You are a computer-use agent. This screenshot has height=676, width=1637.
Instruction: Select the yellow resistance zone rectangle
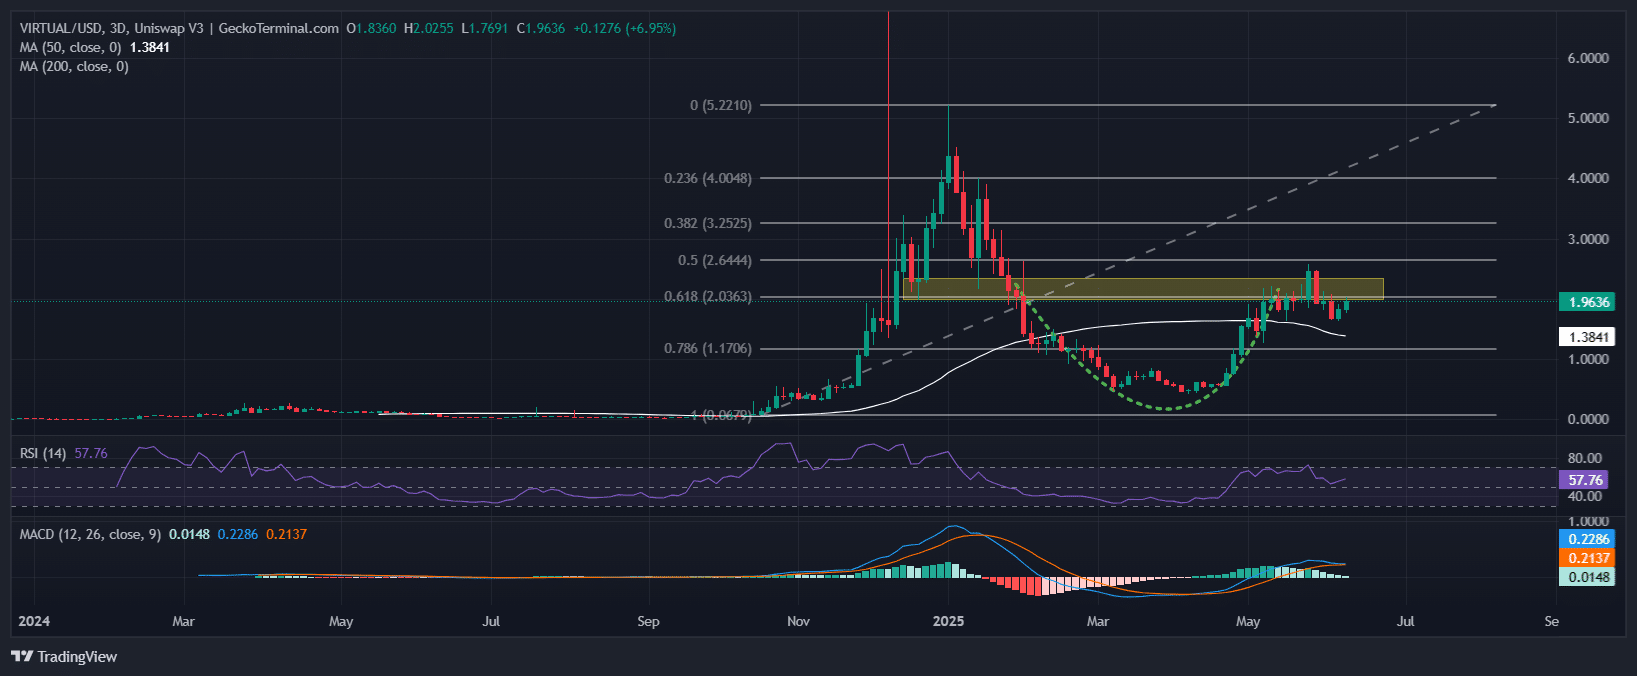click(1143, 289)
